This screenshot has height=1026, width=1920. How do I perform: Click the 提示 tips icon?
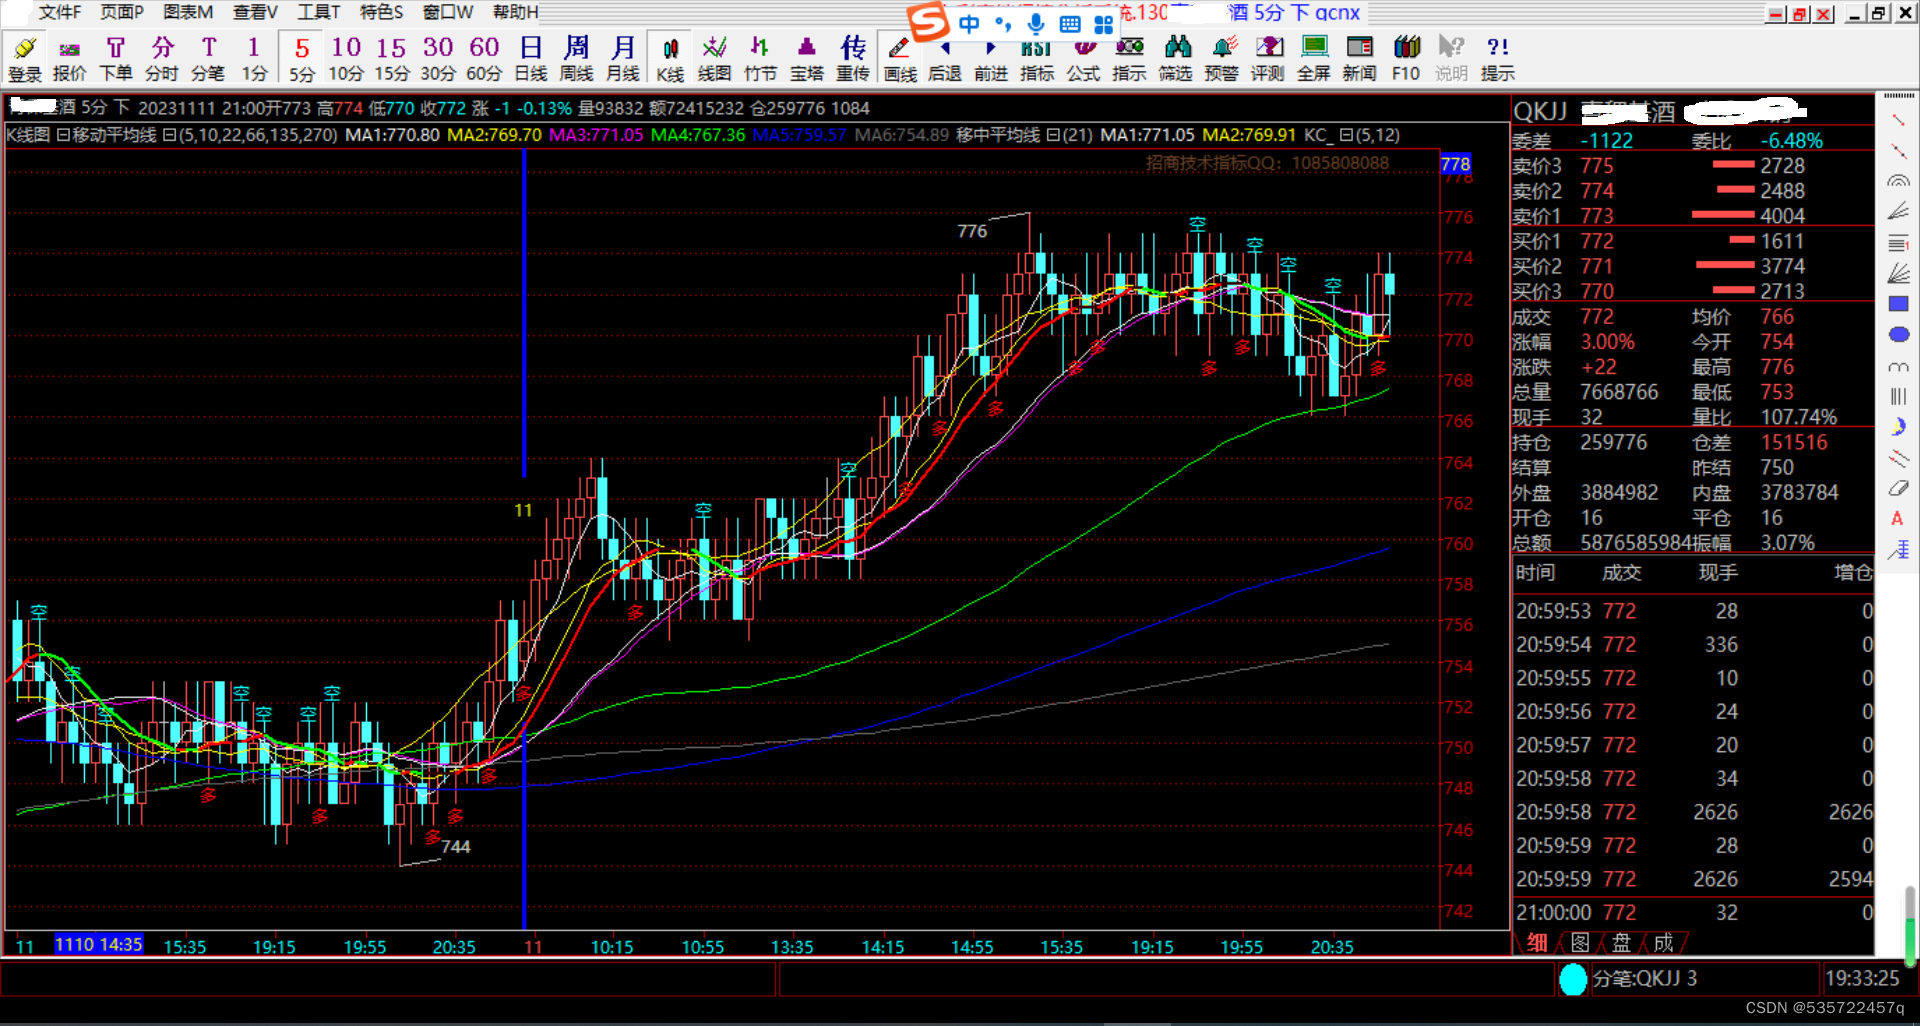(1498, 58)
